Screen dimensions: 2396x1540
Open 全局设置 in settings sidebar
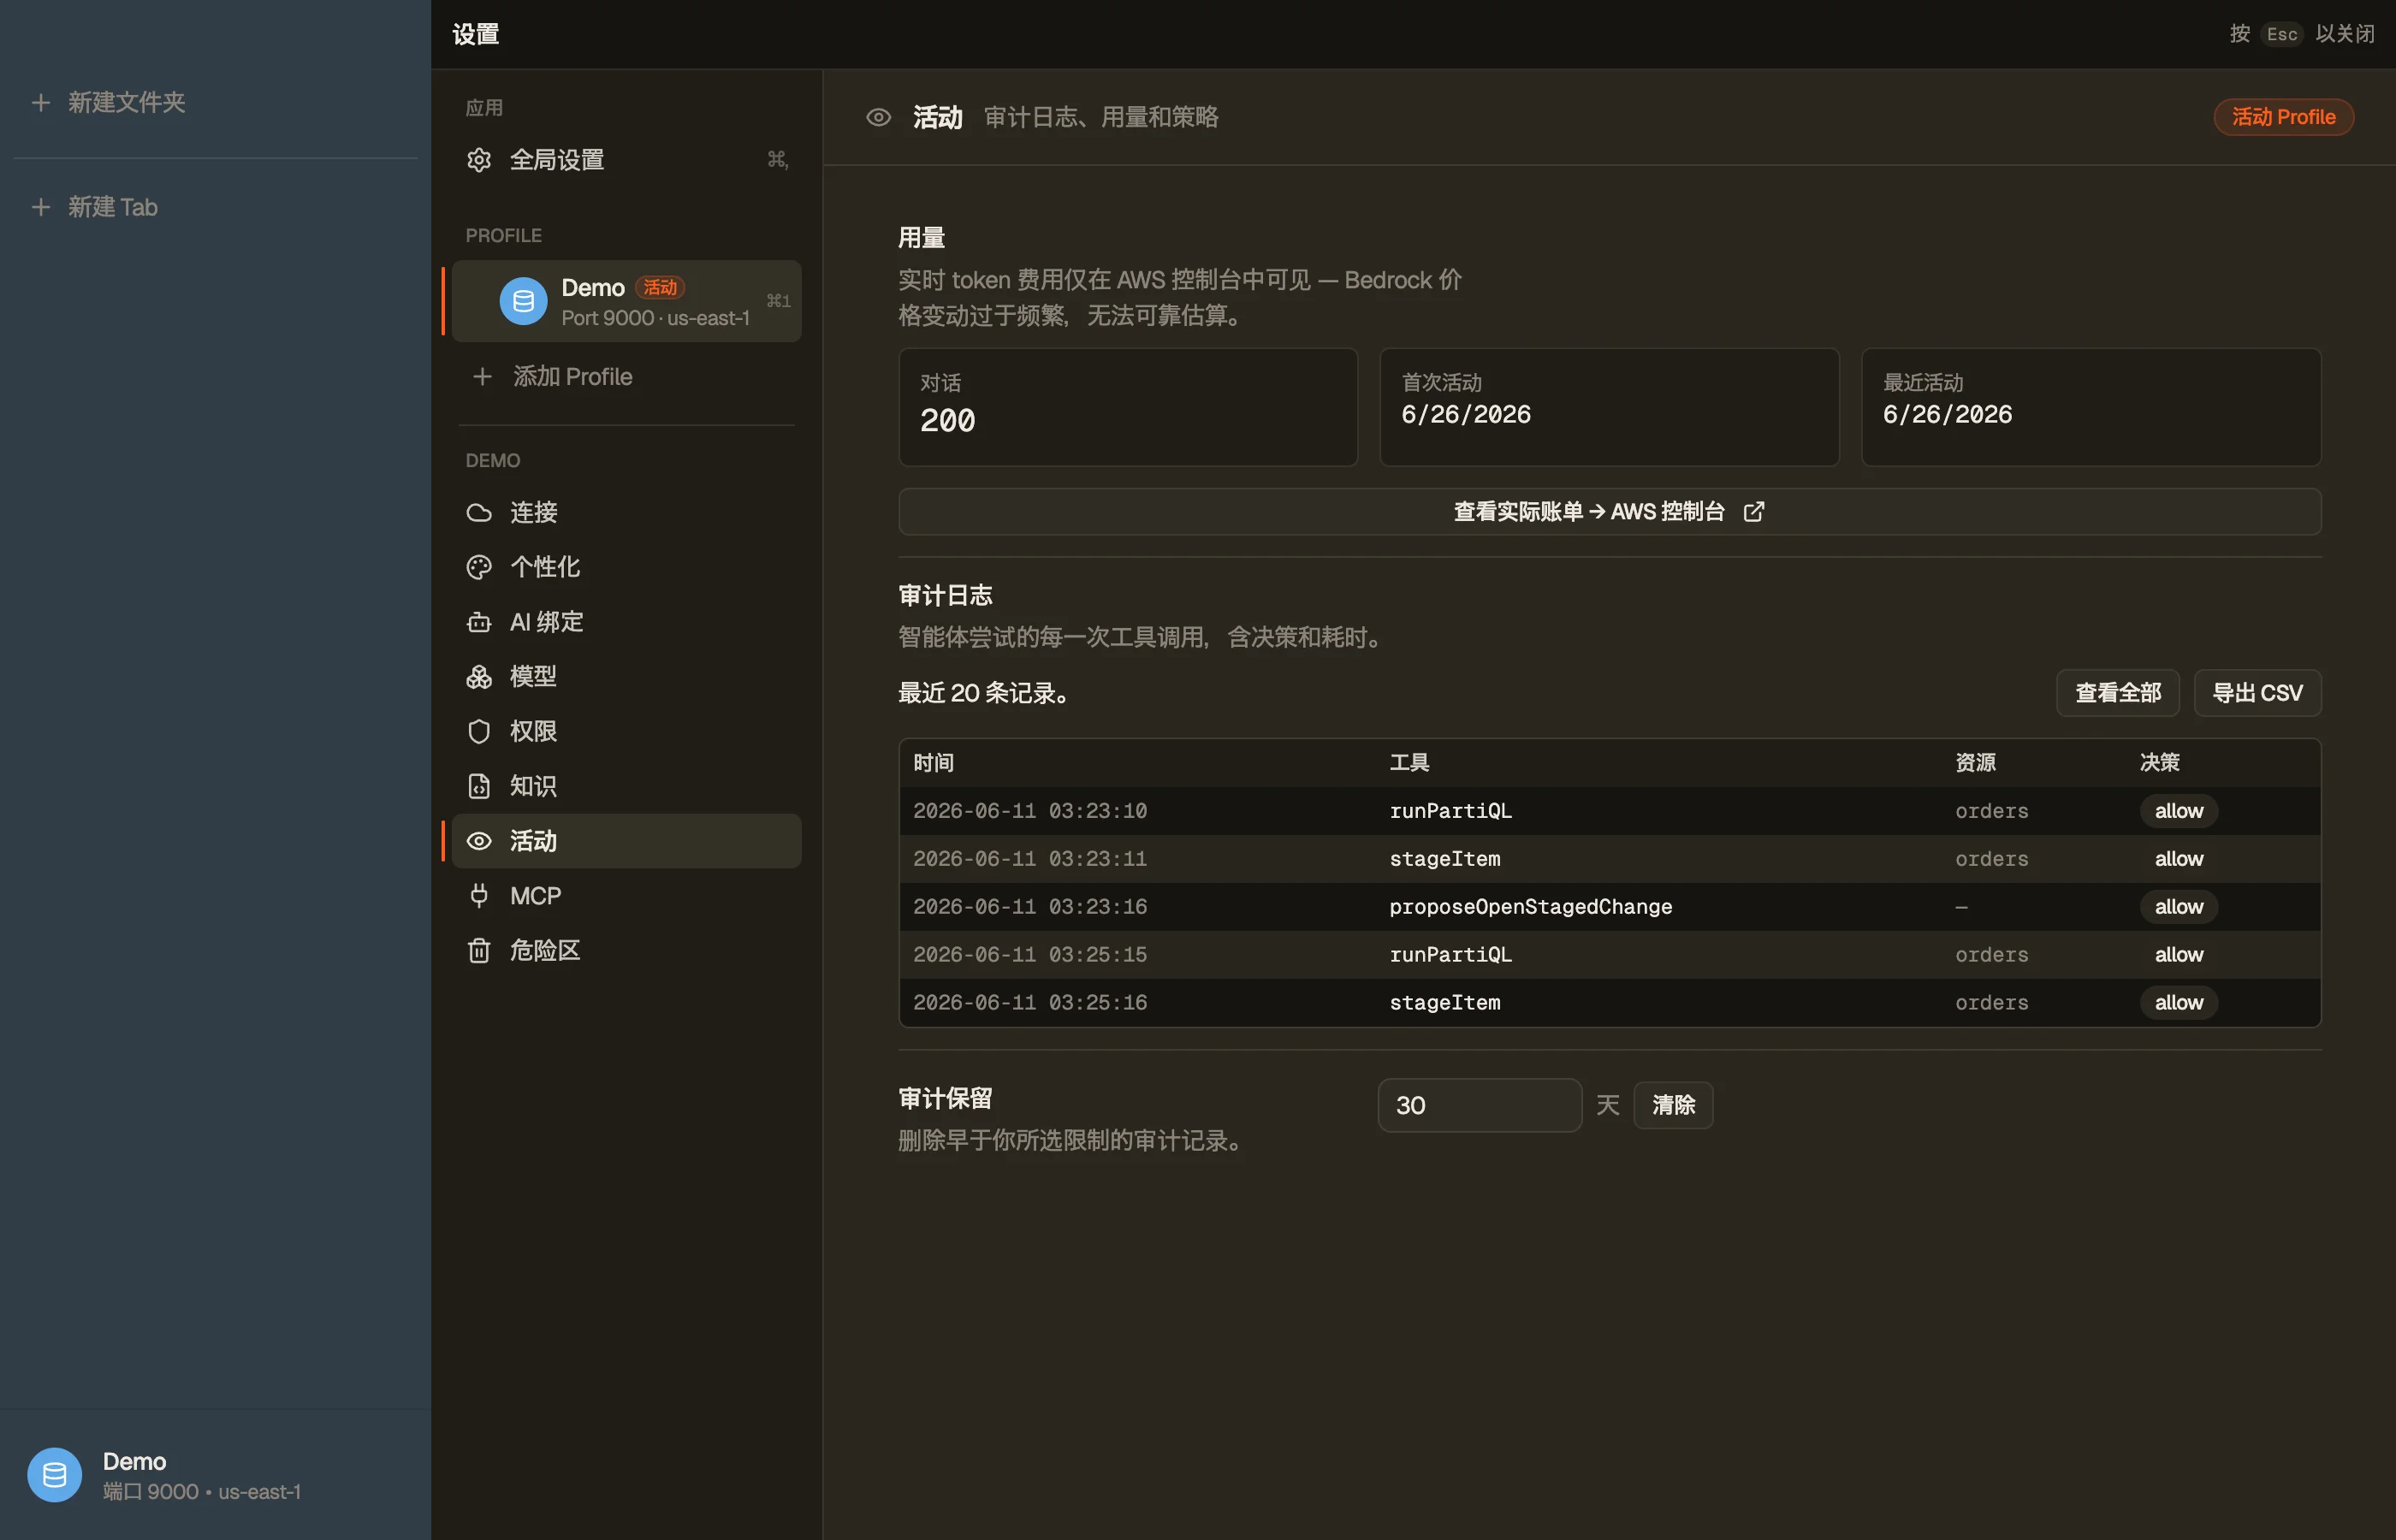point(626,160)
